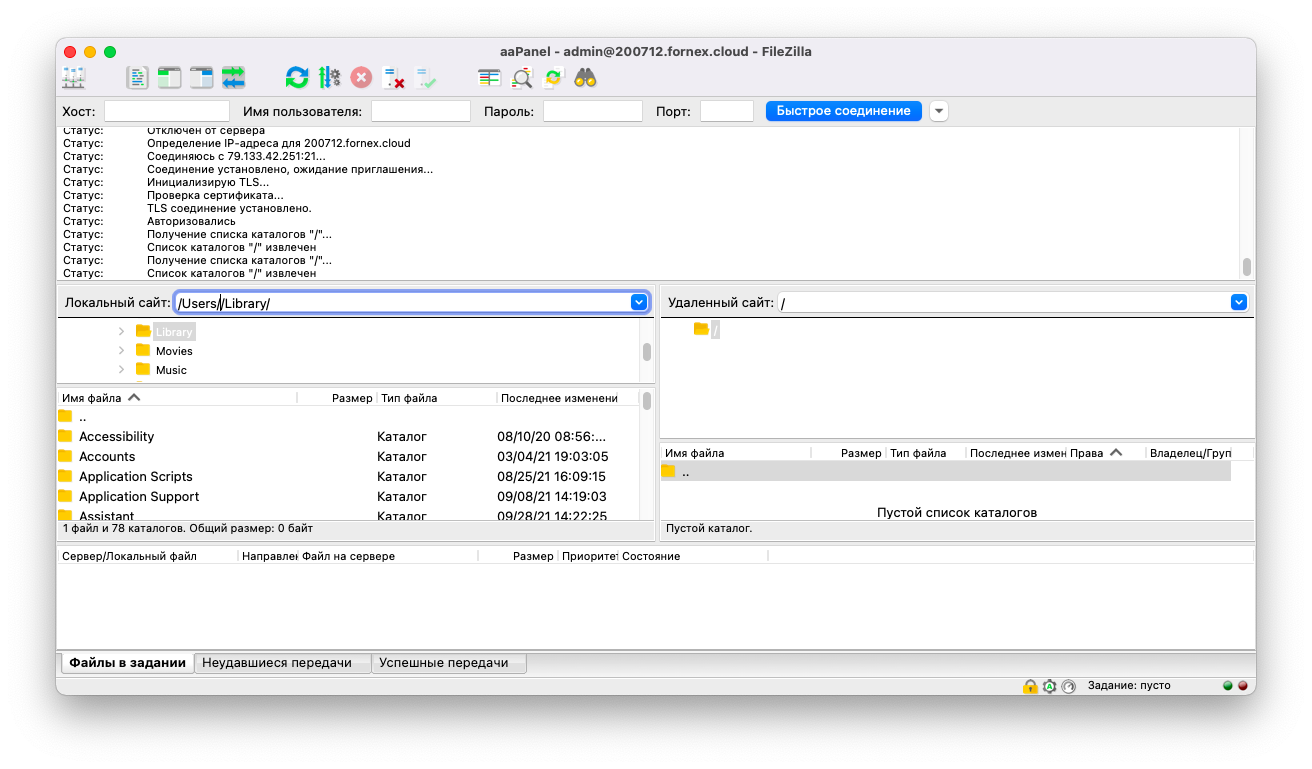Click the speed limits gauge icon
Image resolution: width=1312 pixels, height=769 pixels.
[1068, 686]
